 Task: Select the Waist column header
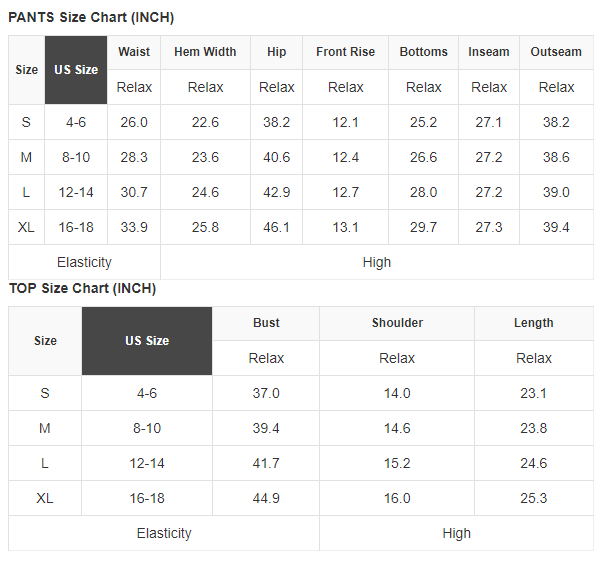[134, 52]
